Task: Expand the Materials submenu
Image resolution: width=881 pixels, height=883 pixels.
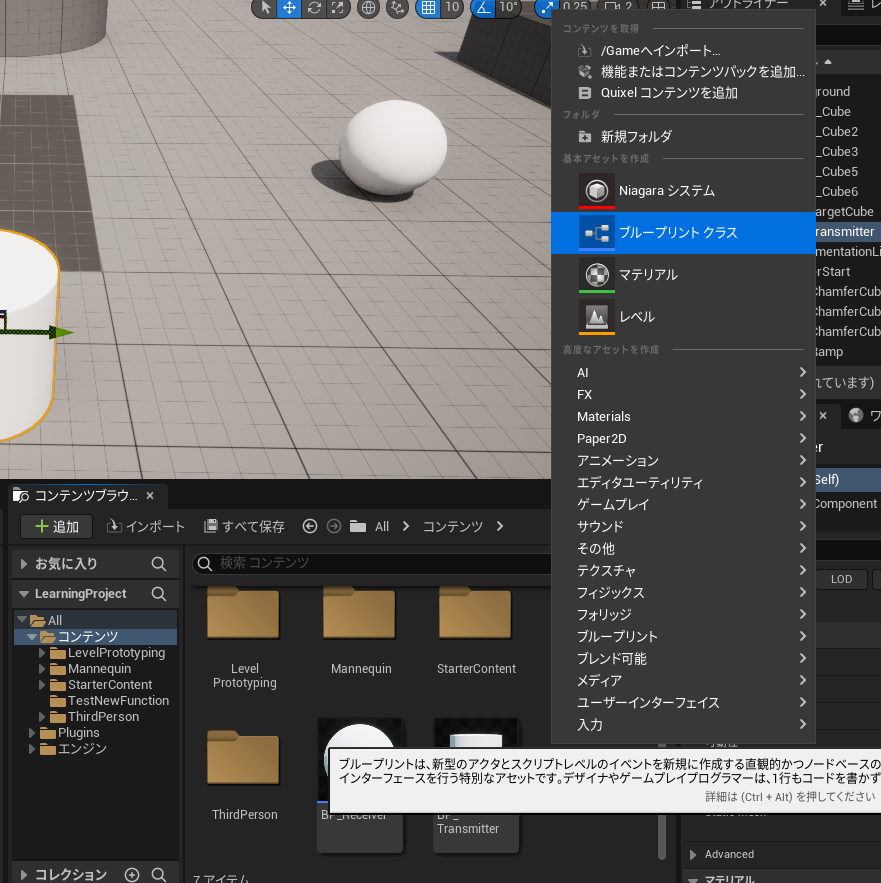Action: [683, 416]
